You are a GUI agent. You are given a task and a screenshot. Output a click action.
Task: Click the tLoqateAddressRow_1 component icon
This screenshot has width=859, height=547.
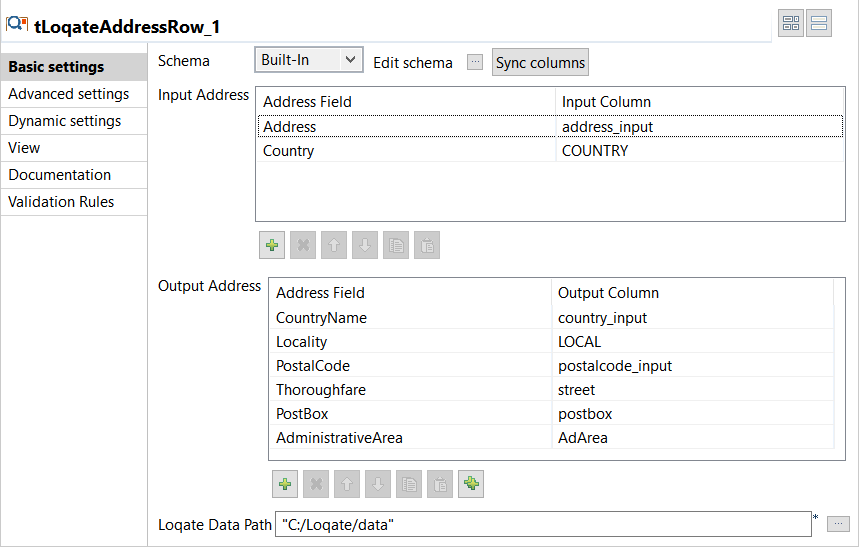(17, 24)
